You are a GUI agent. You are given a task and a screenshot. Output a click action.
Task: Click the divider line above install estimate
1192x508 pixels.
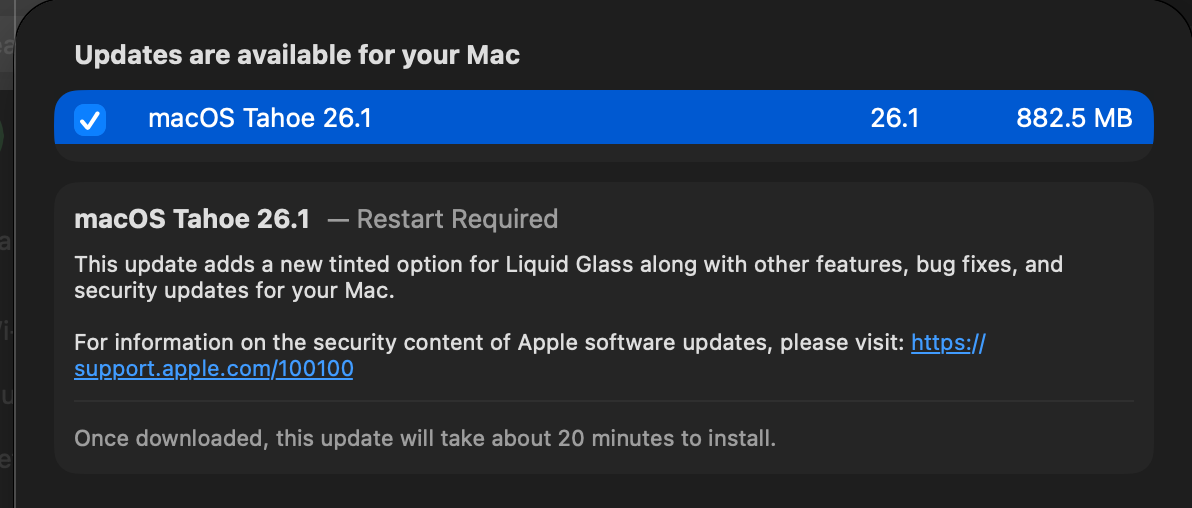(603, 401)
